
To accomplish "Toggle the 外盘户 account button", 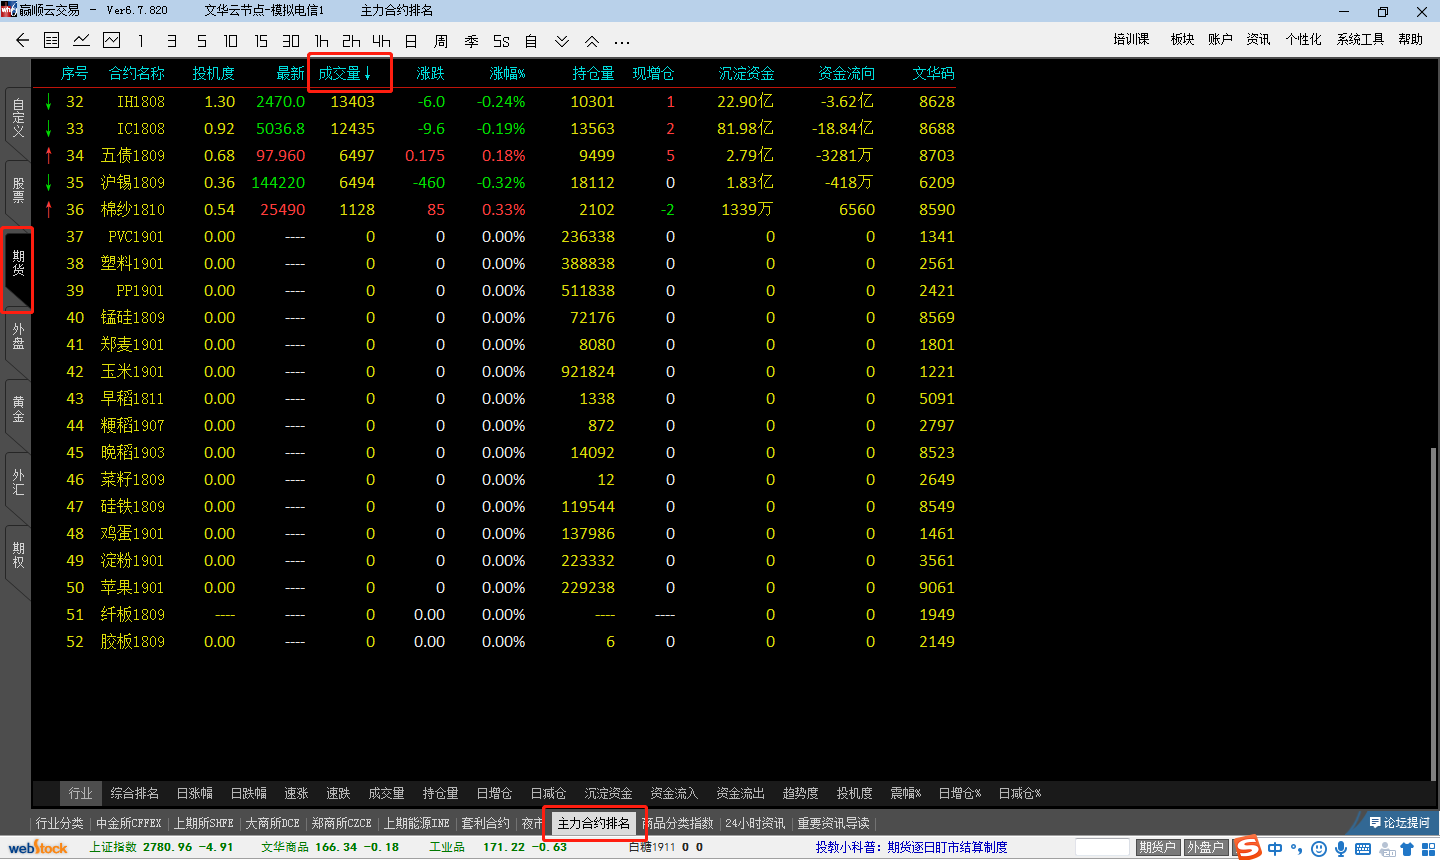I will (1205, 848).
